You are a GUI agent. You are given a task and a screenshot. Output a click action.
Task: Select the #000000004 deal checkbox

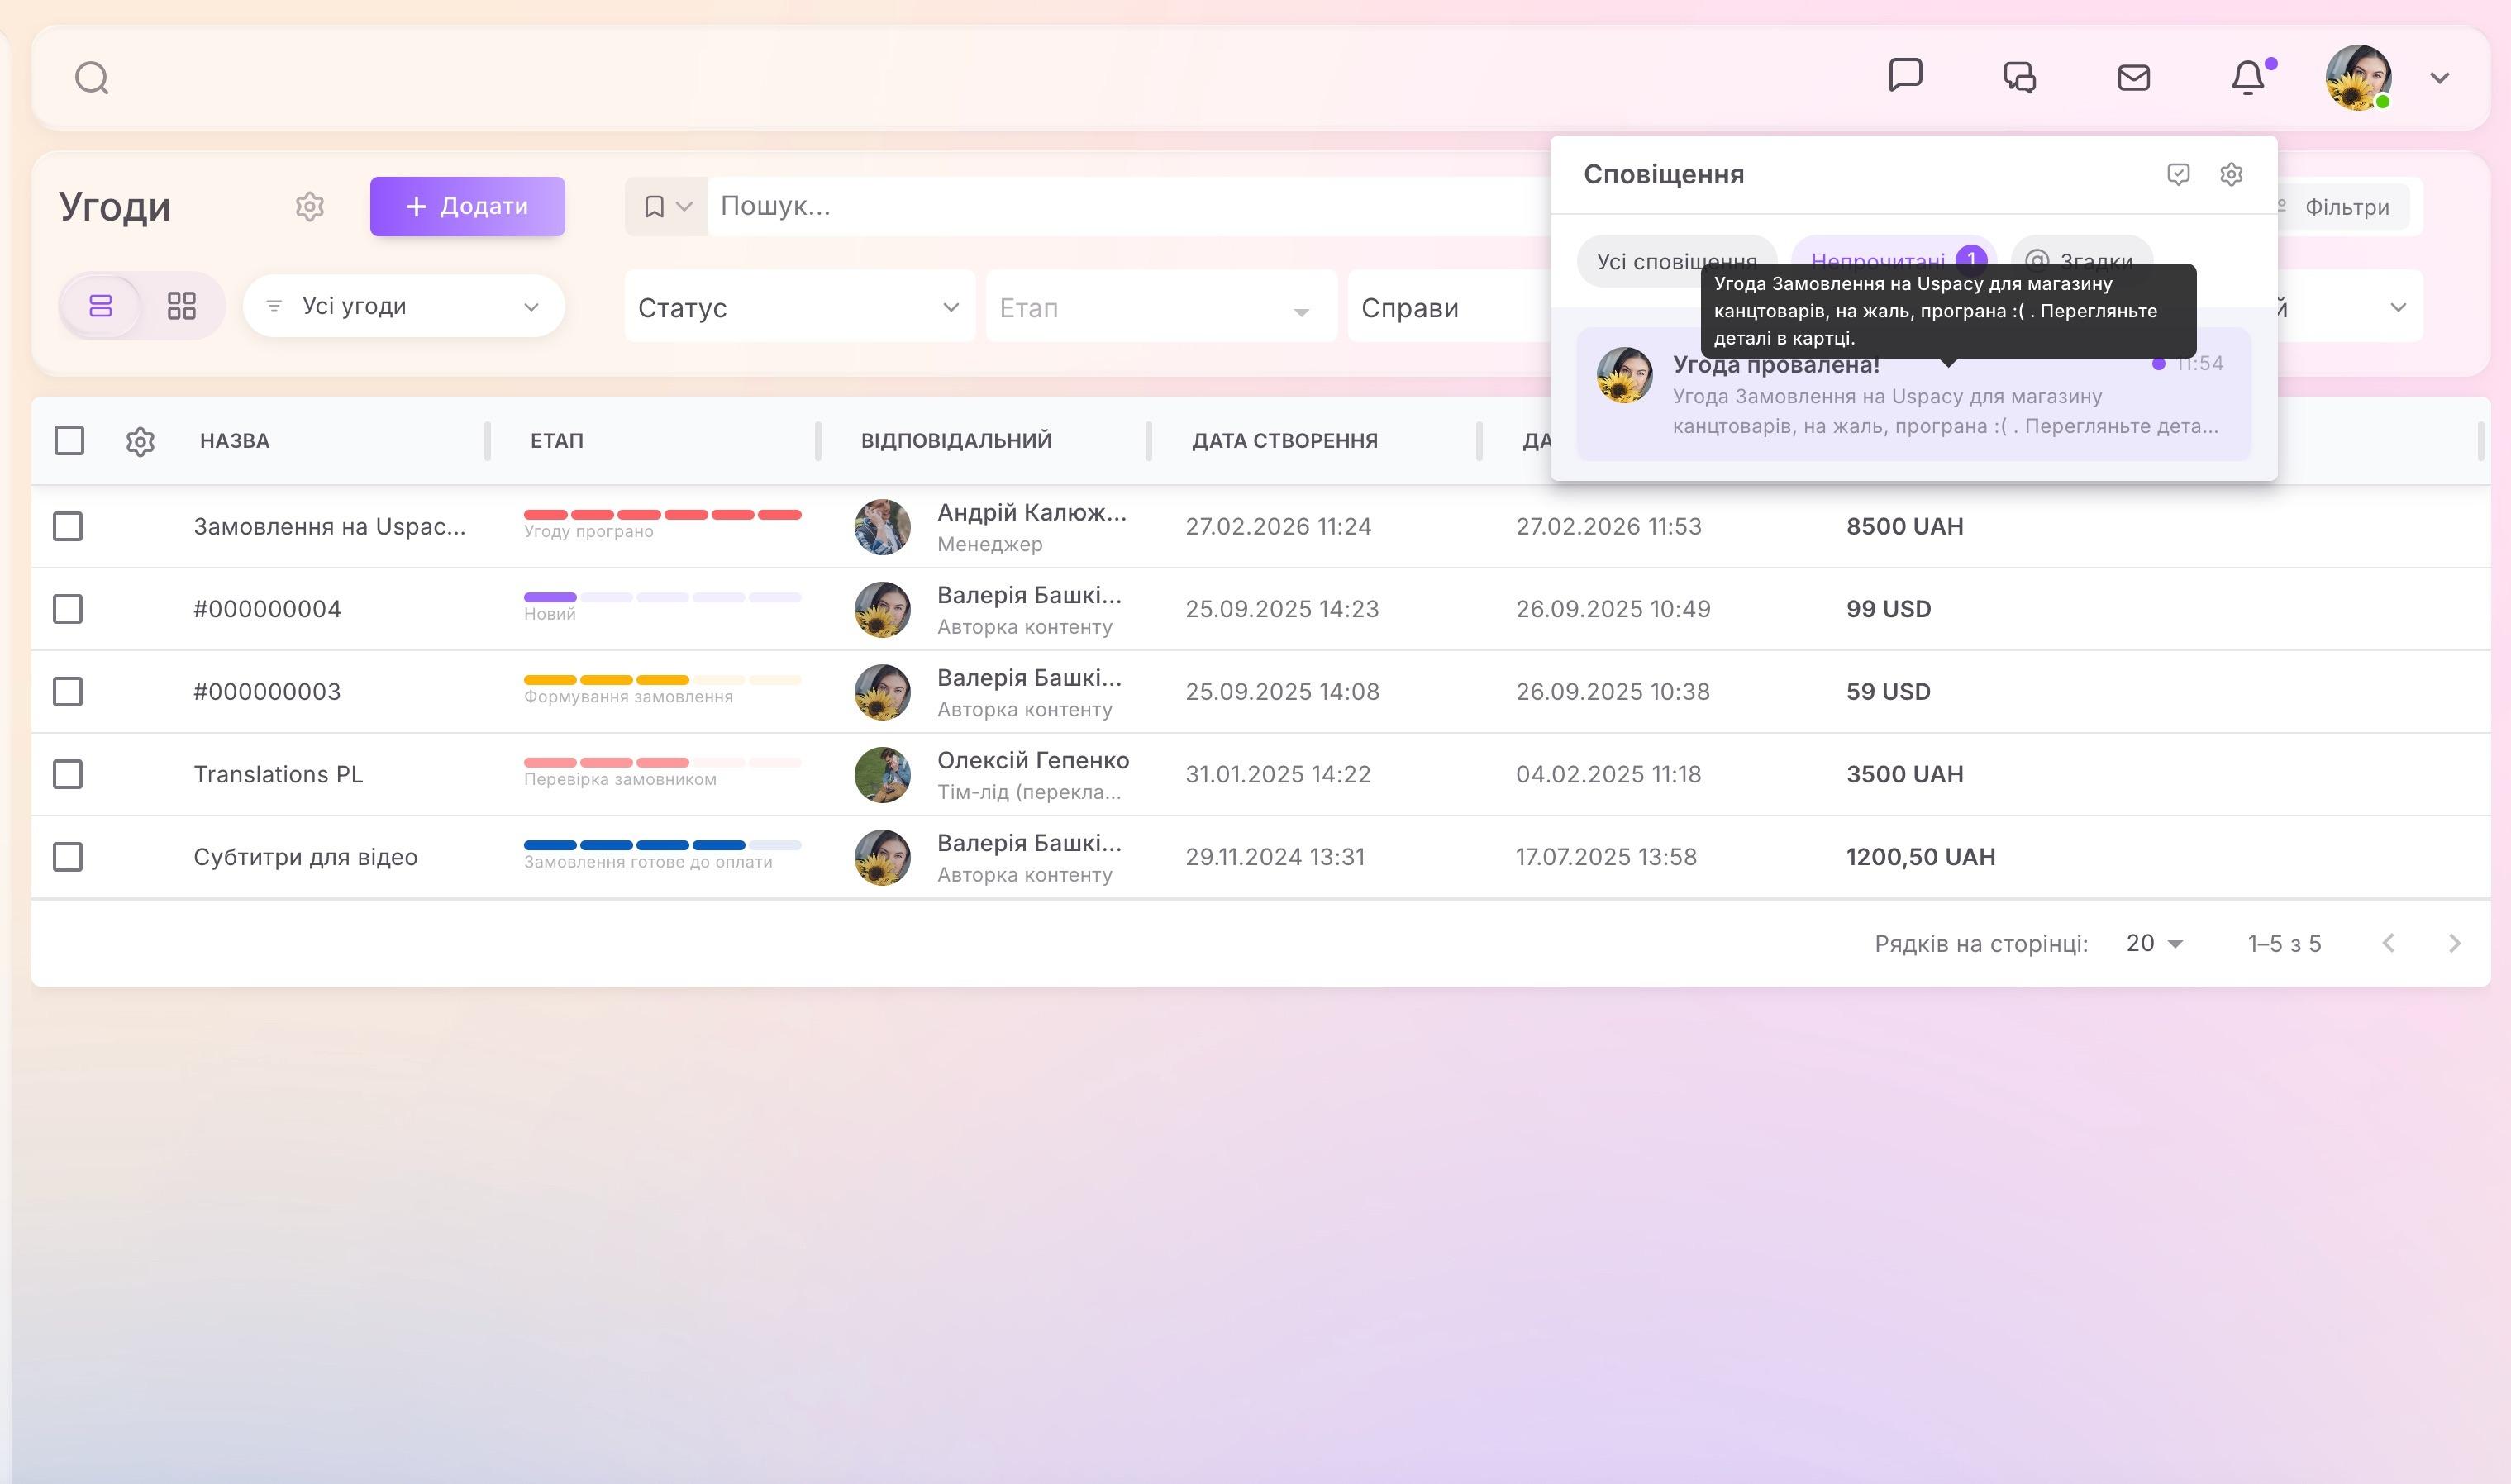coord(68,609)
